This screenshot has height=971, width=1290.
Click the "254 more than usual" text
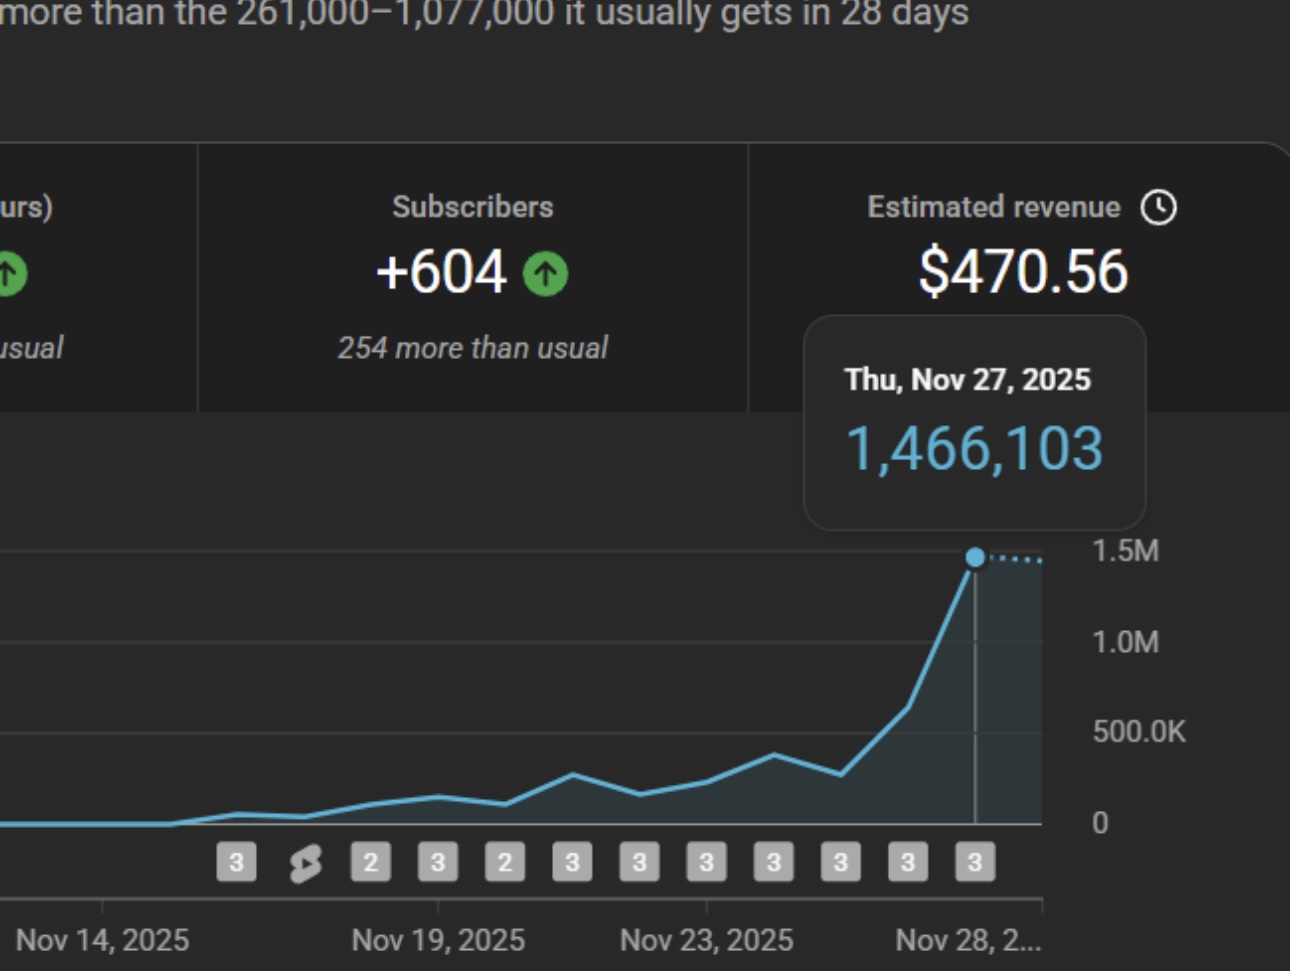(x=472, y=348)
